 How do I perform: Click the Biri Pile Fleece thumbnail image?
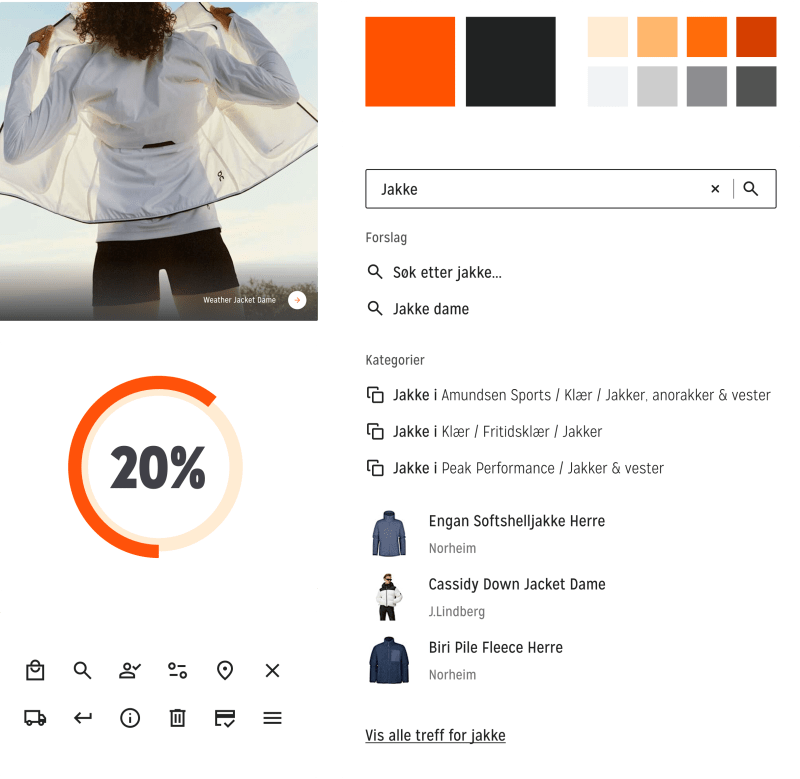point(389,660)
